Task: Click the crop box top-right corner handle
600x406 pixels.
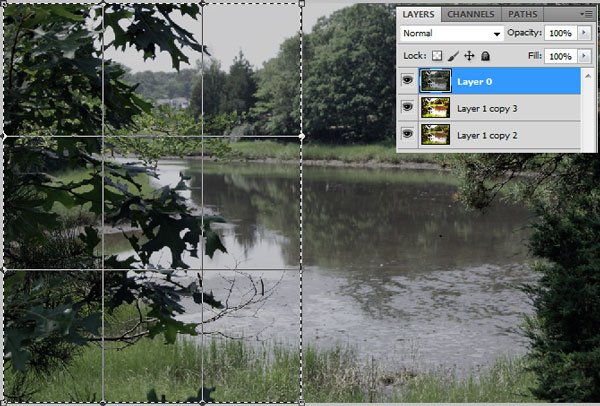Action: tap(302, 3)
